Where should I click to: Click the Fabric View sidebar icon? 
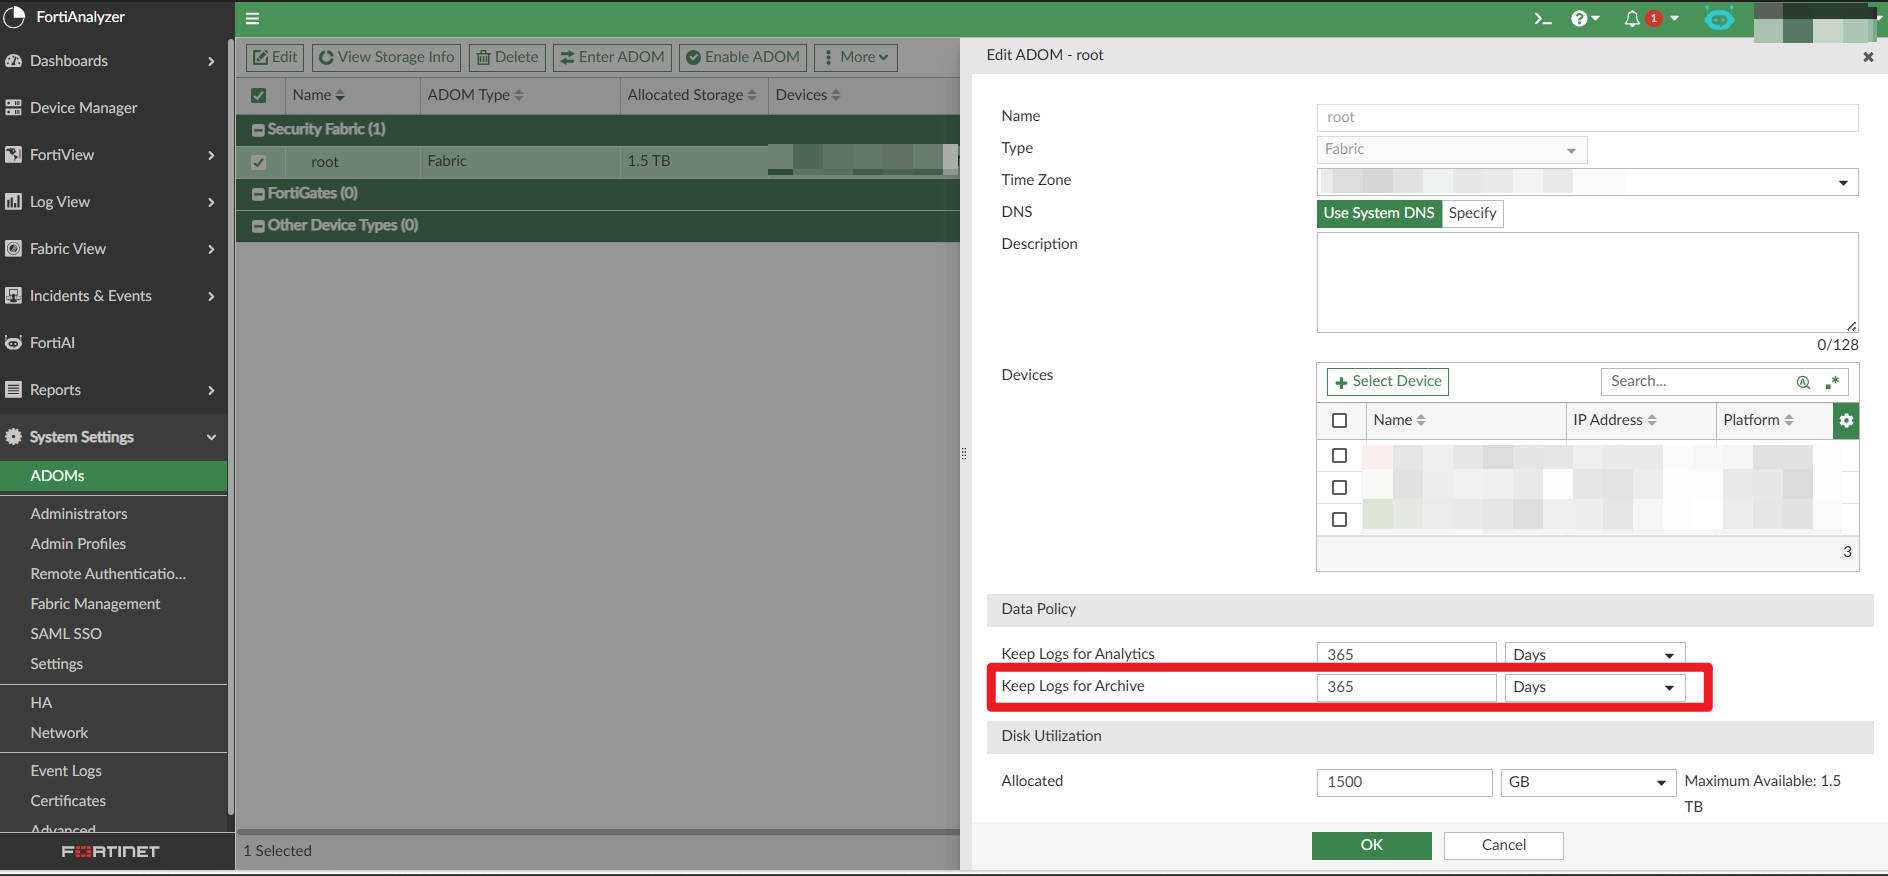[13, 249]
